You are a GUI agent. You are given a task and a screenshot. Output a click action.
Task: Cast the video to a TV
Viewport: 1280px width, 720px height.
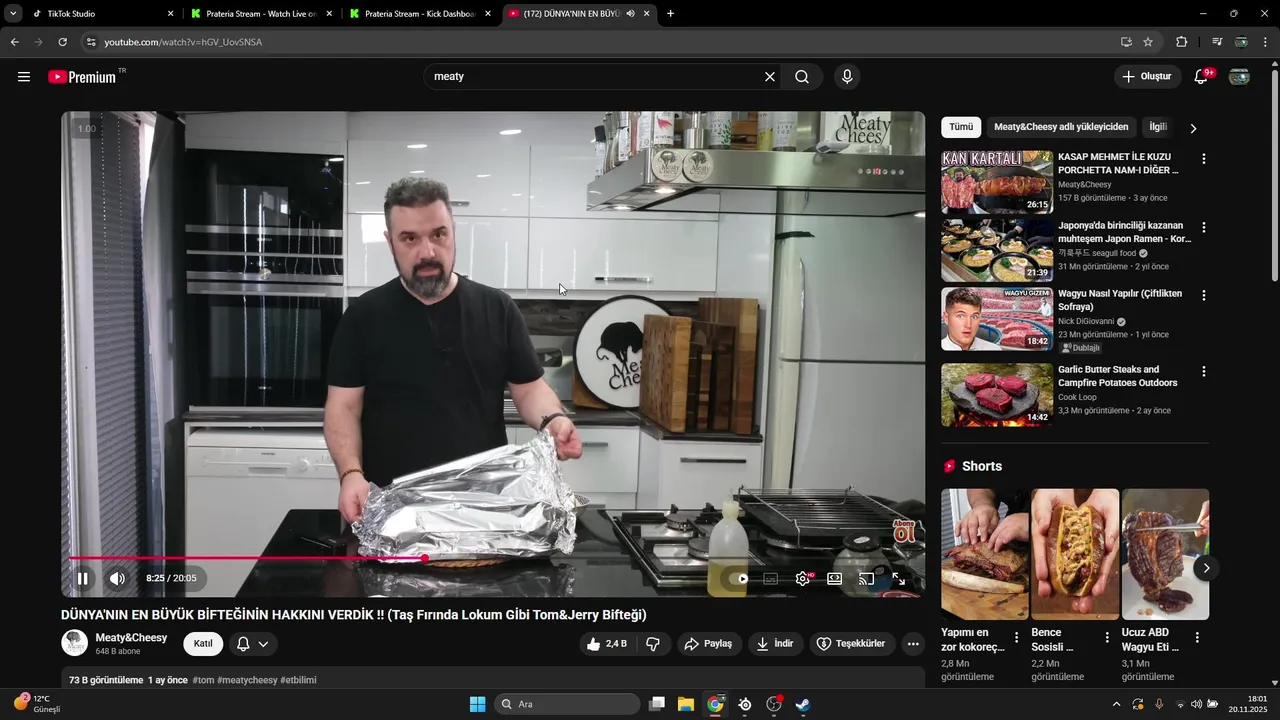click(x=867, y=578)
